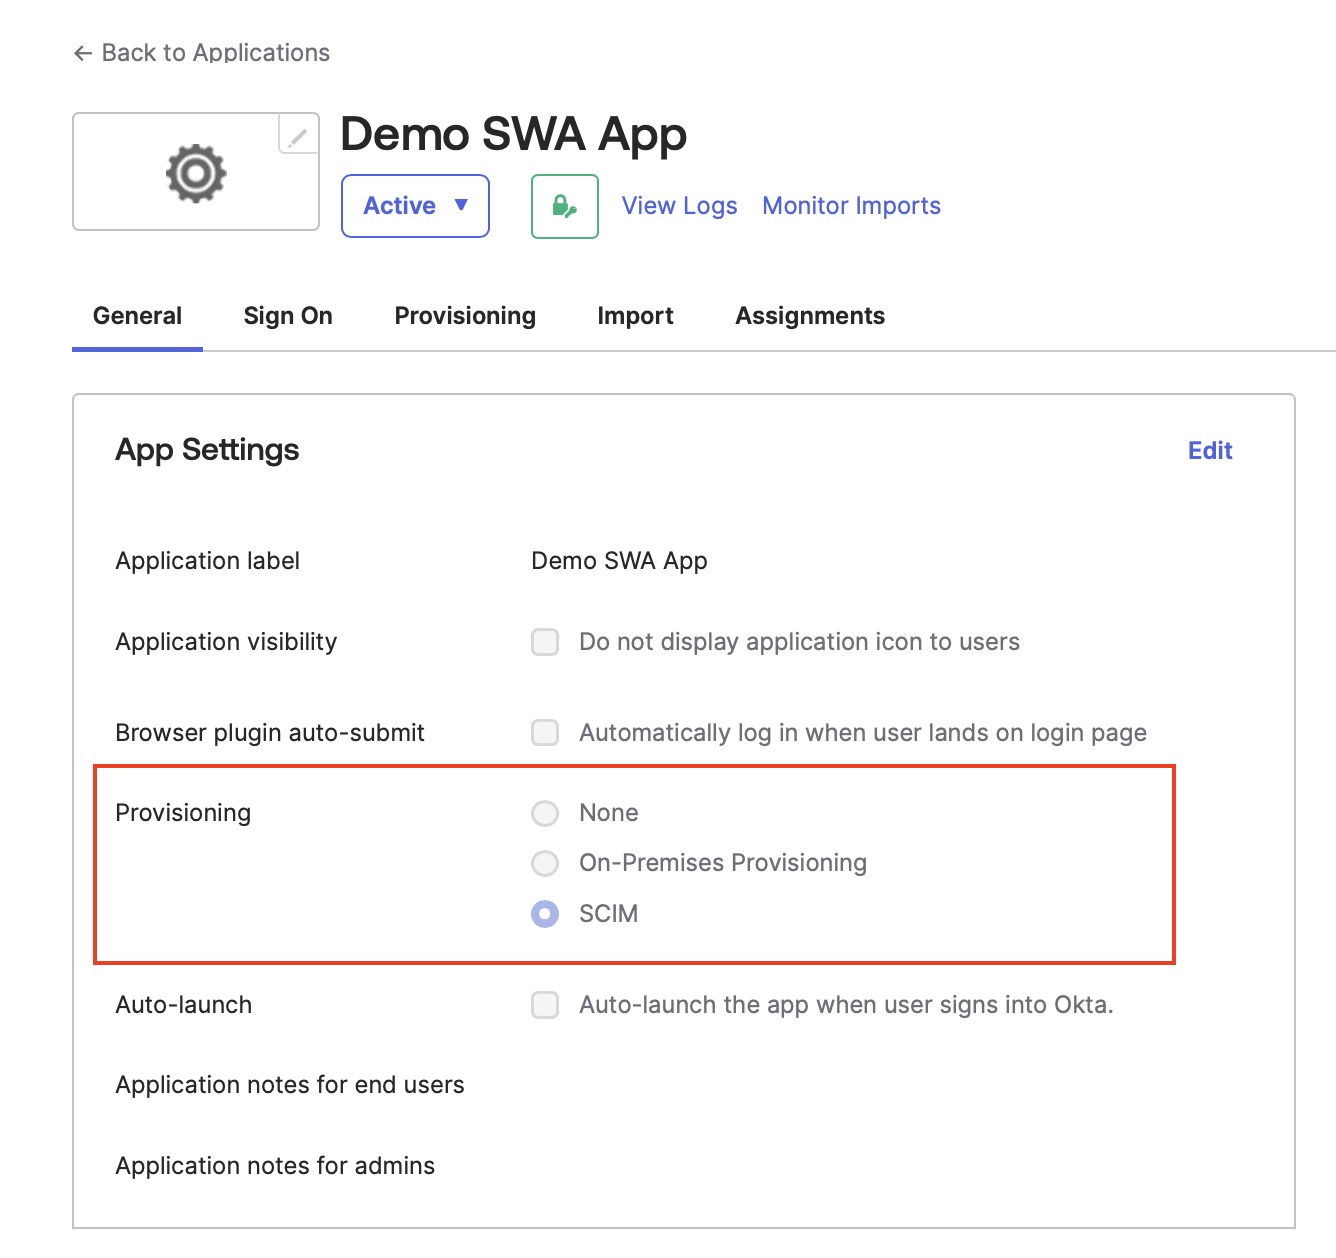1336x1258 pixels.
Task: Switch to the Sign On tab
Action: 288,316
